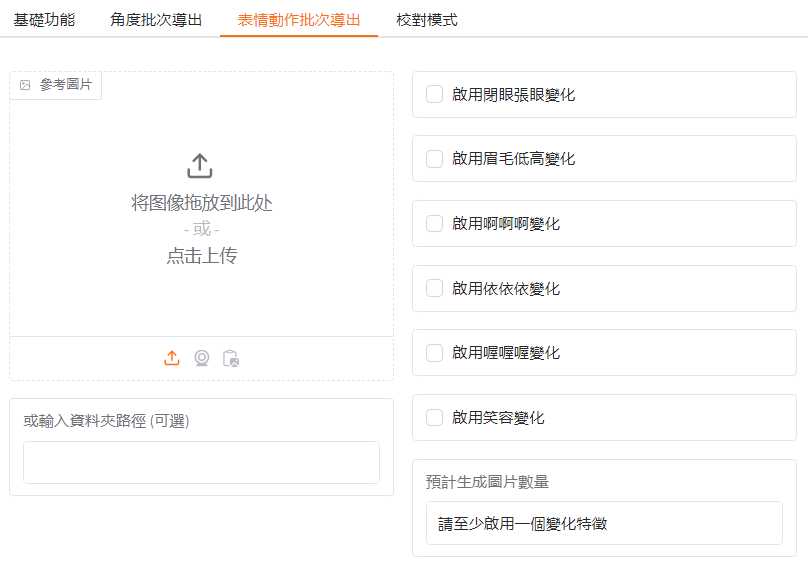
Task: Open the 角度批次導出 tab
Action: (156, 20)
